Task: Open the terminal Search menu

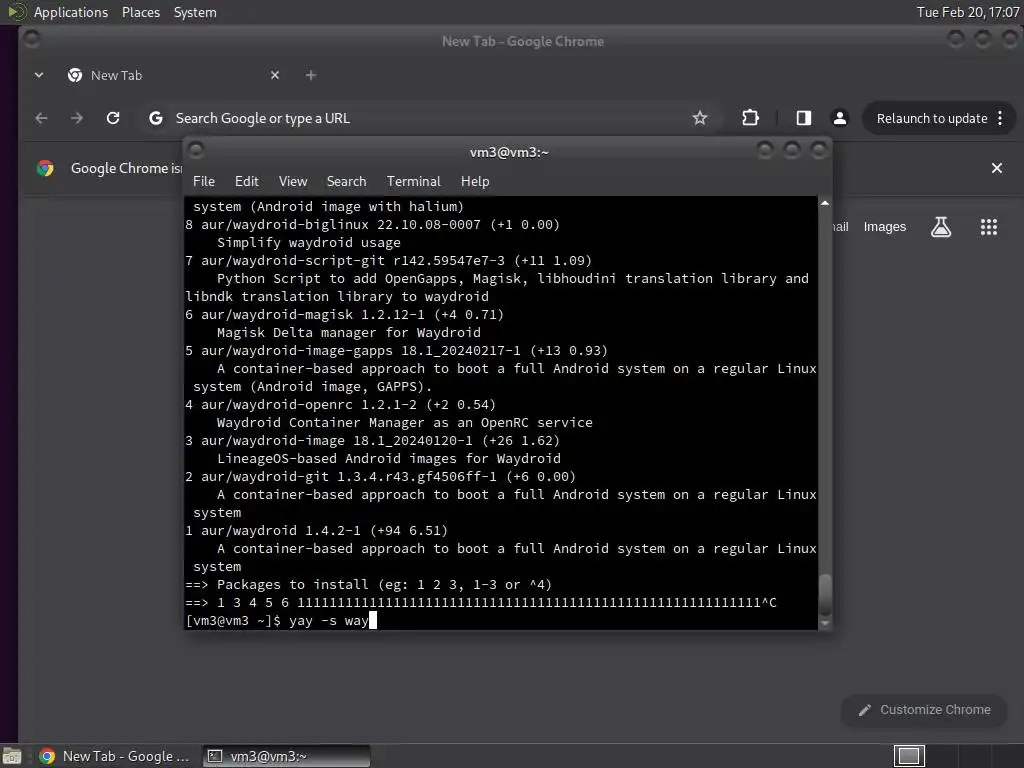Action: (x=346, y=181)
